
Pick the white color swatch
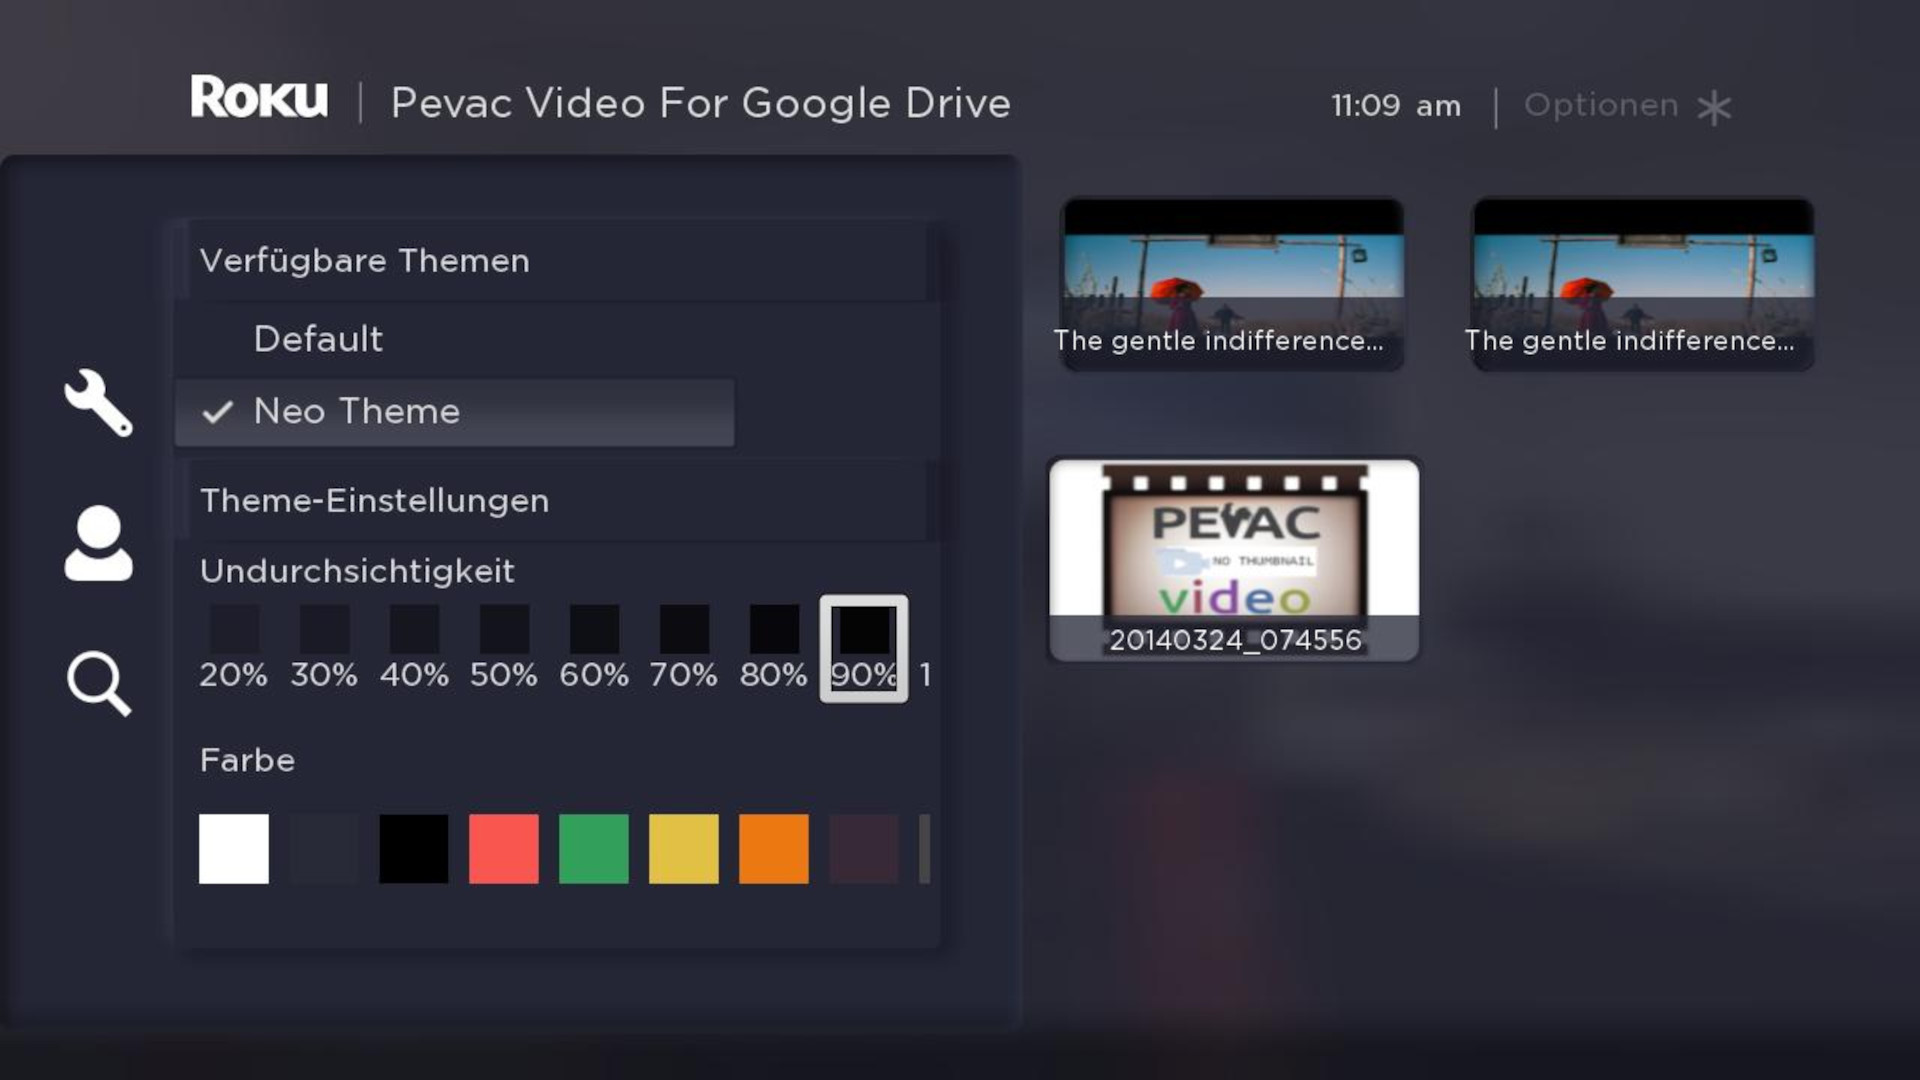[234, 849]
